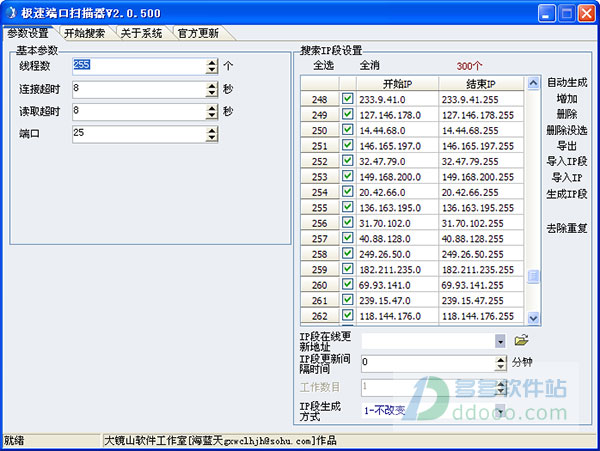
Task: Click the scroll-down arrow of the IP list
Action: [533, 317]
